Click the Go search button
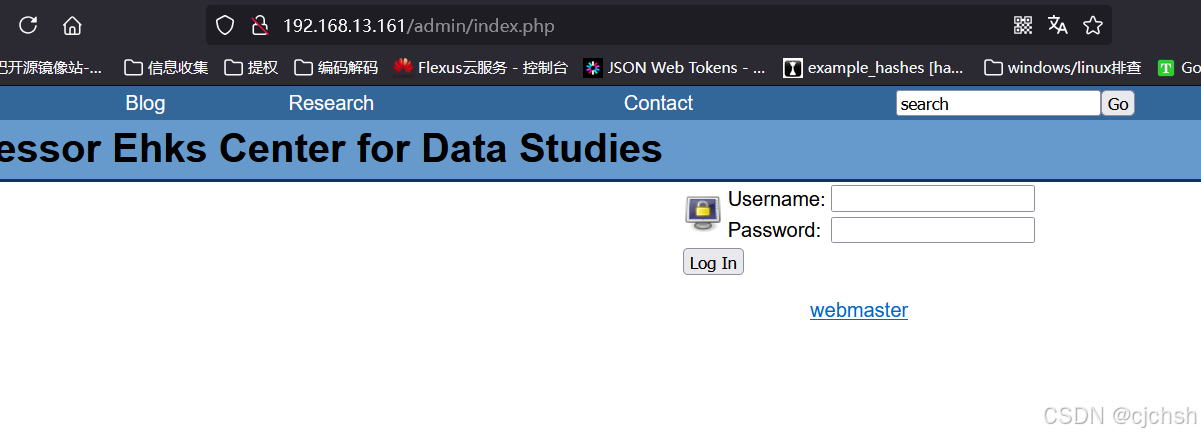This screenshot has width=1201, height=435. tap(1118, 104)
